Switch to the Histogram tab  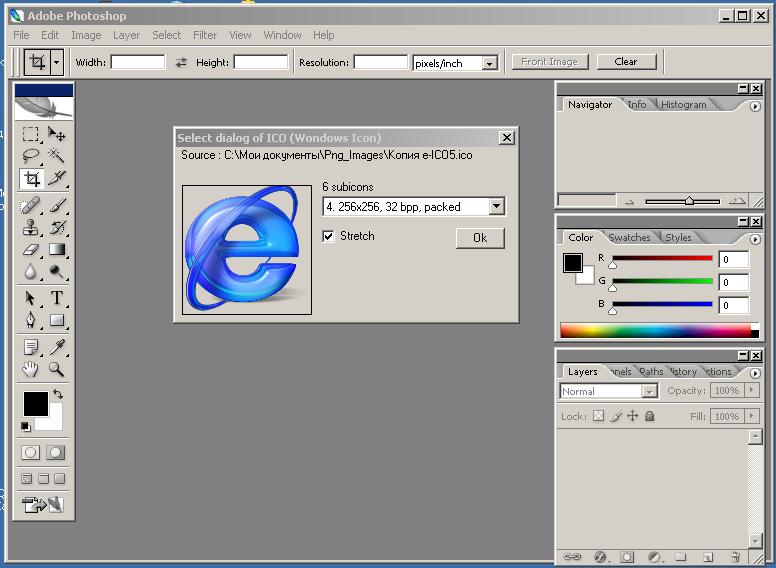[683, 104]
